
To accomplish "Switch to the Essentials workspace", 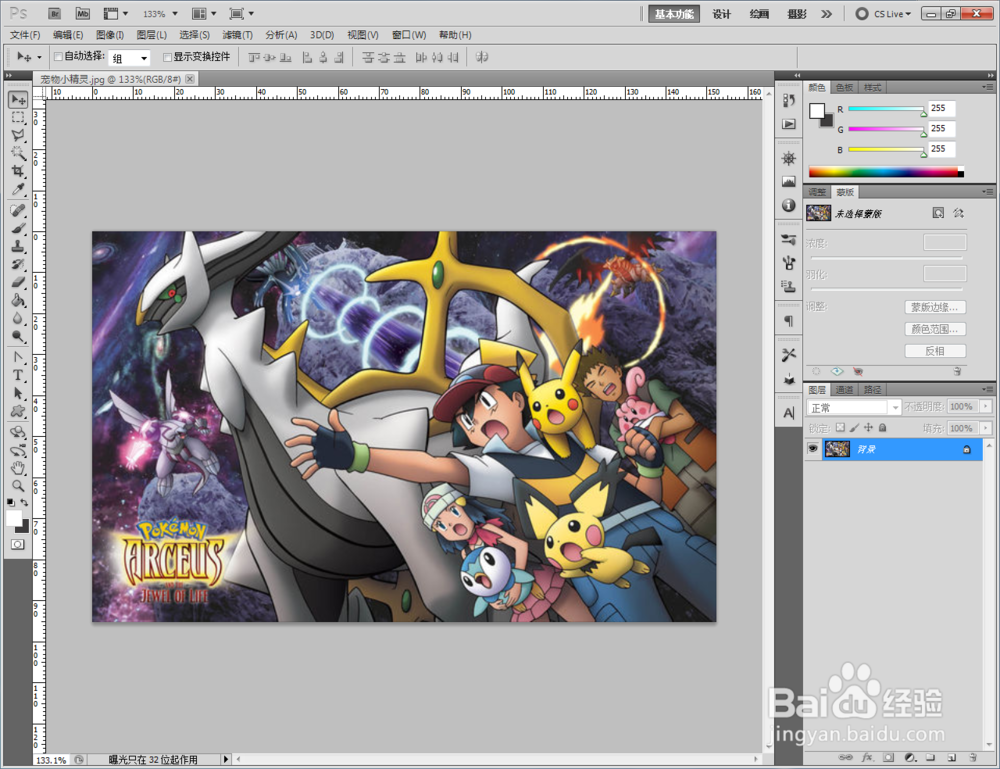I will click(673, 14).
